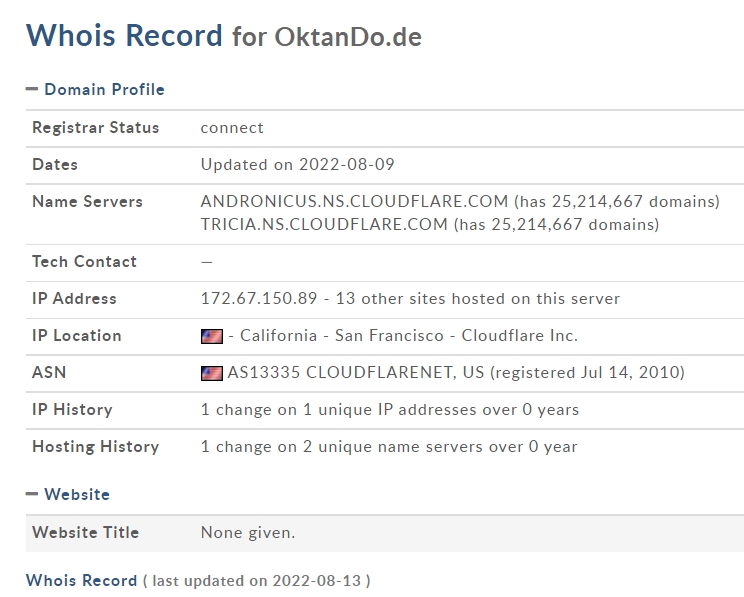Open ANDRONICUS.NS.CLOUDFLARE.COM name server link
This screenshot has height=597, width=744.
pos(354,201)
